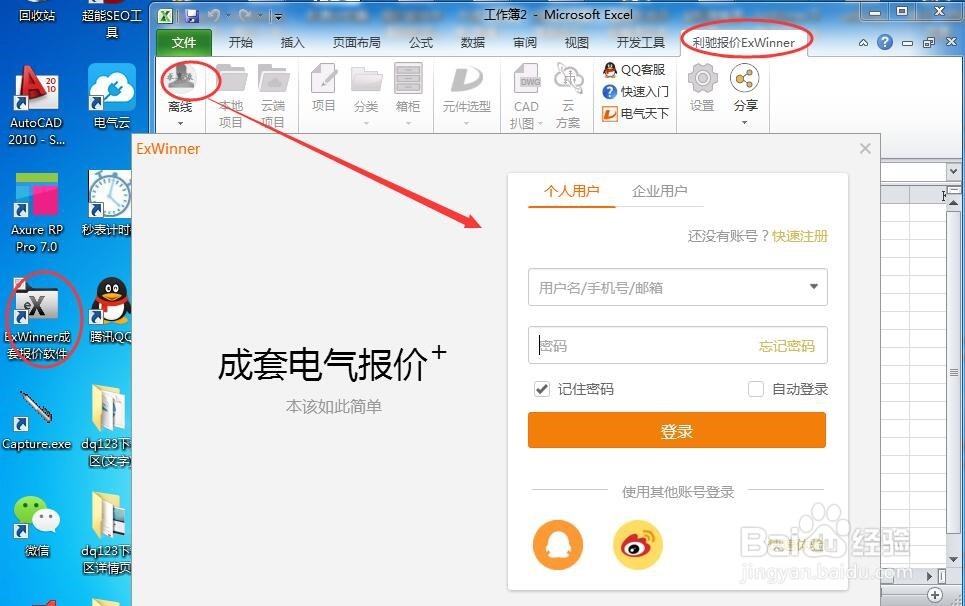Open the 电气天下 link in ribbon

coord(636,113)
